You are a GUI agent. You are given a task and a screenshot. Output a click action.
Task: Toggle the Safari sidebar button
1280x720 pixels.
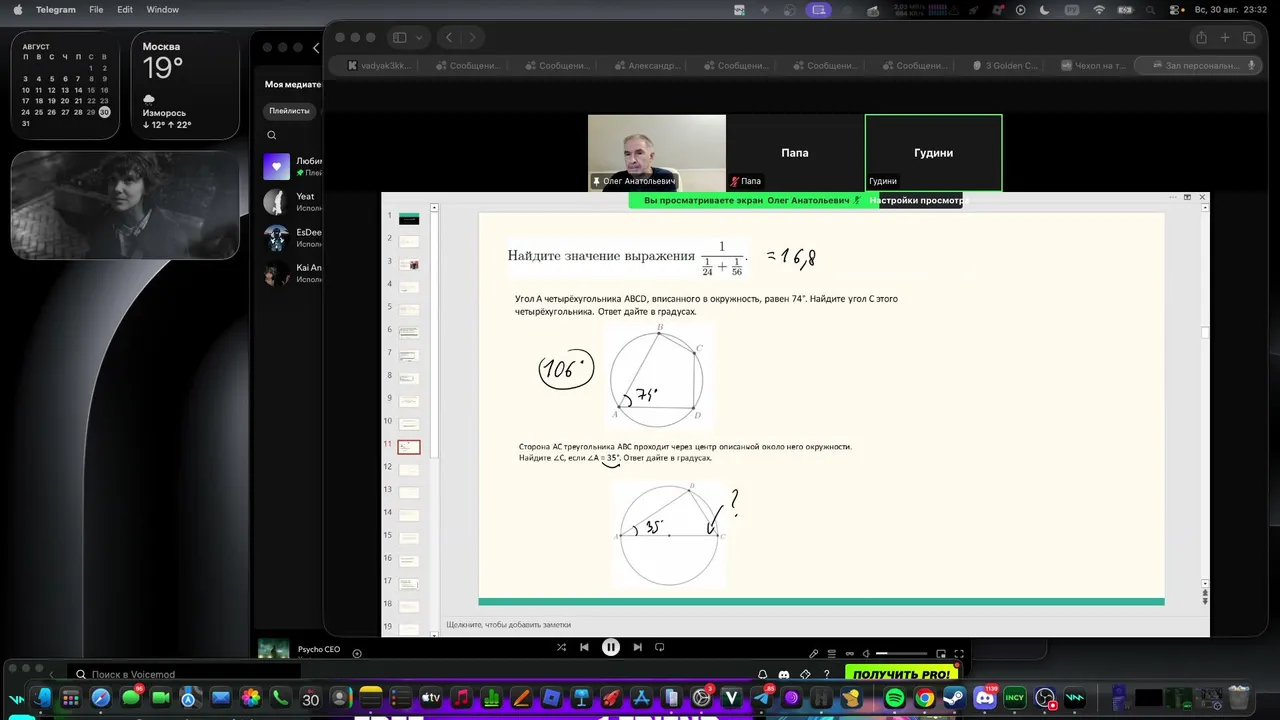(400, 37)
